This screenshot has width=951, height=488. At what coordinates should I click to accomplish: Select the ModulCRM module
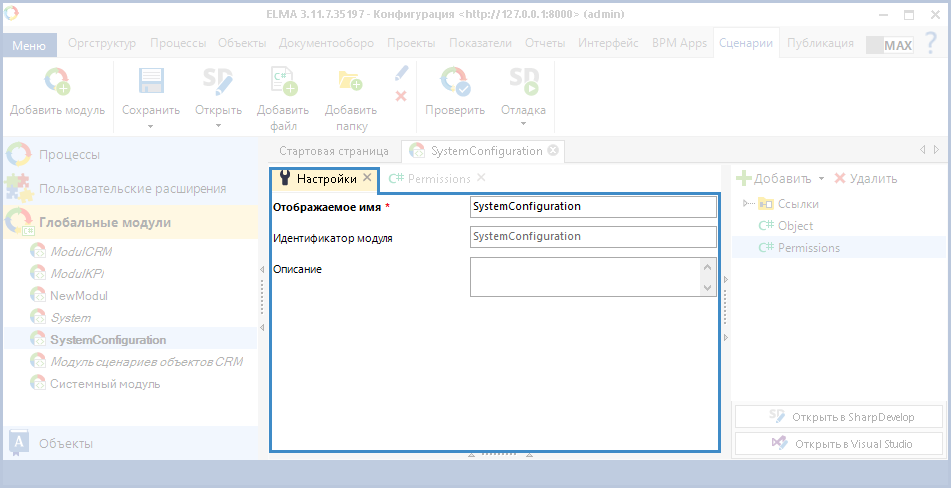click(x=81, y=252)
